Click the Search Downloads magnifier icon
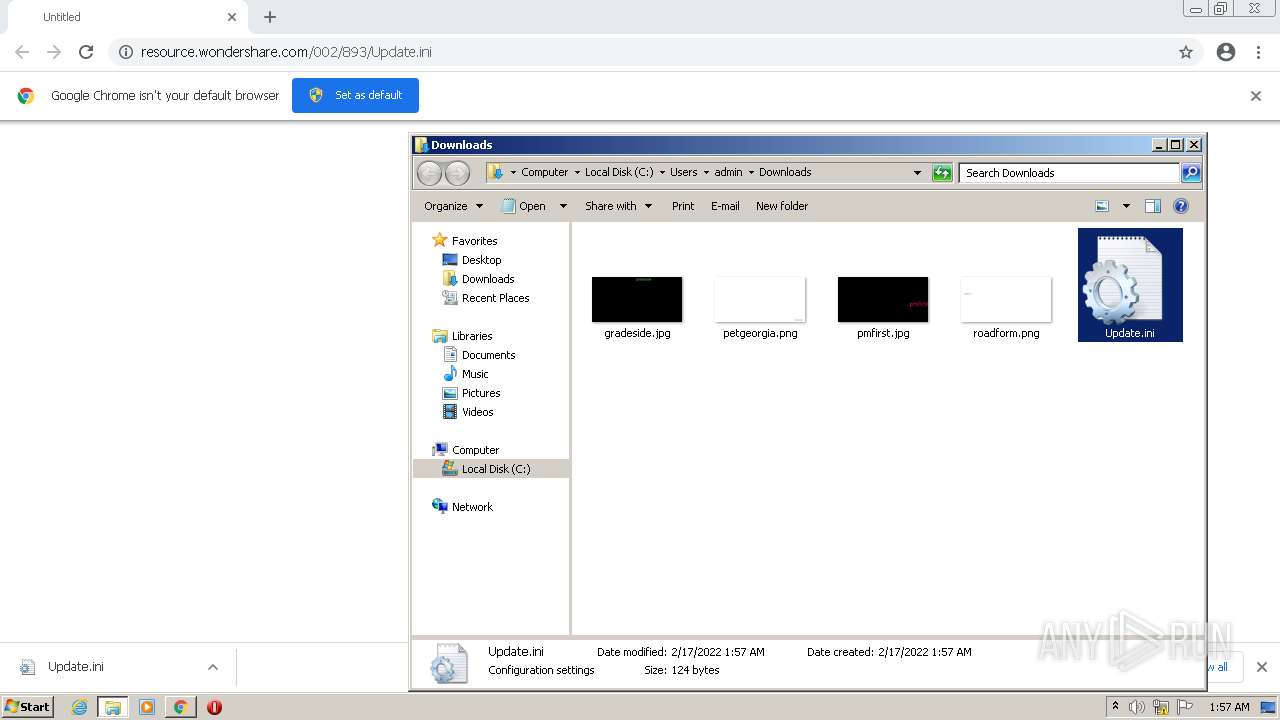The width and height of the screenshot is (1280, 720). click(x=1191, y=173)
